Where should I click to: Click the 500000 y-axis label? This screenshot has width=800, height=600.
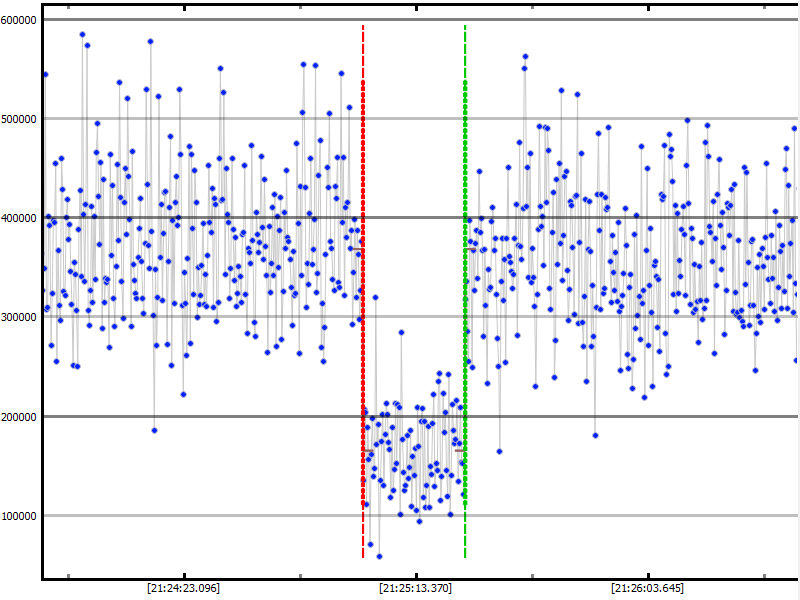(x=20, y=119)
